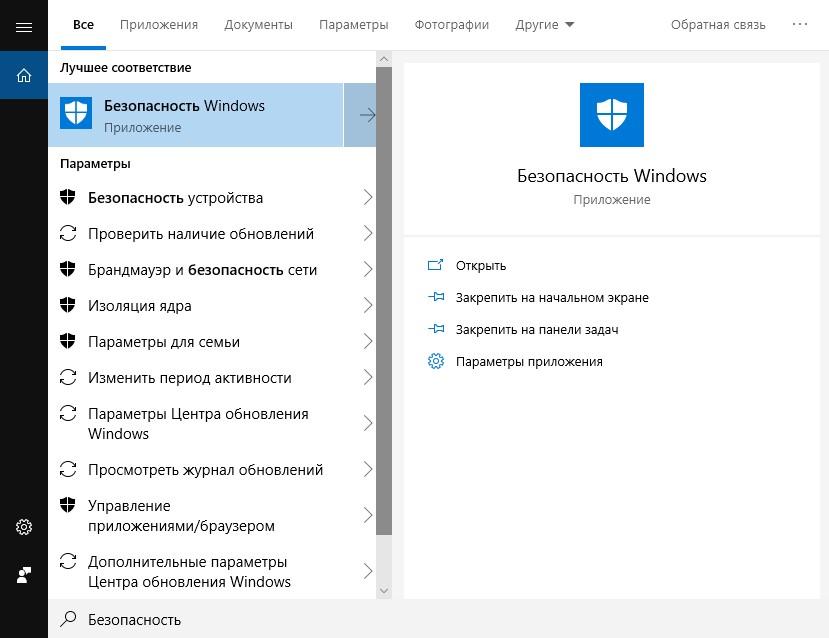Click the search magnifier icon
The height and width of the screenshot is (638, 829).
pyautogui.click(x=68, y=618)
